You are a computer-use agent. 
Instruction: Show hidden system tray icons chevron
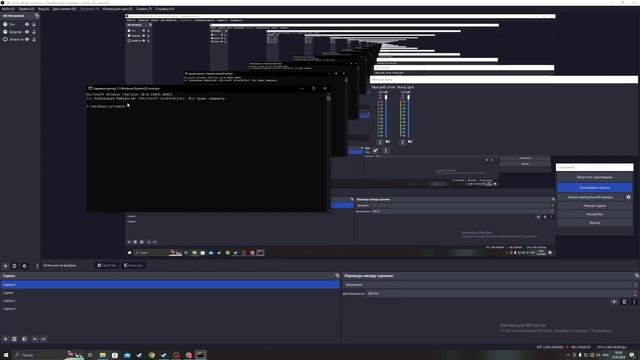[x=568, y=356]
